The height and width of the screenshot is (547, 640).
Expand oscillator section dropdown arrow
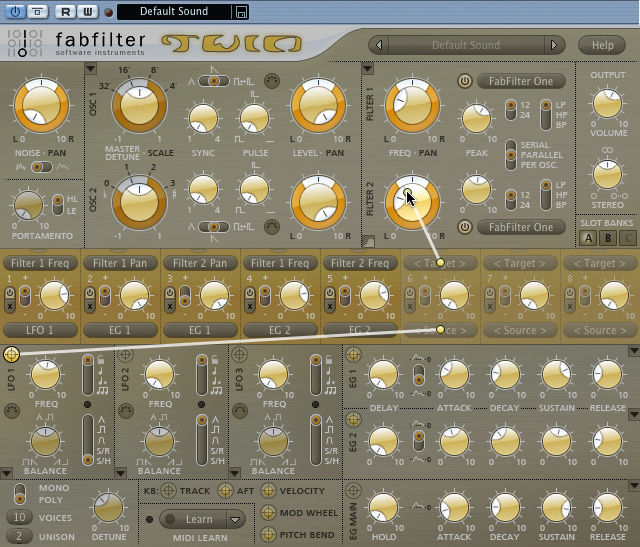[x=91, y=68]
